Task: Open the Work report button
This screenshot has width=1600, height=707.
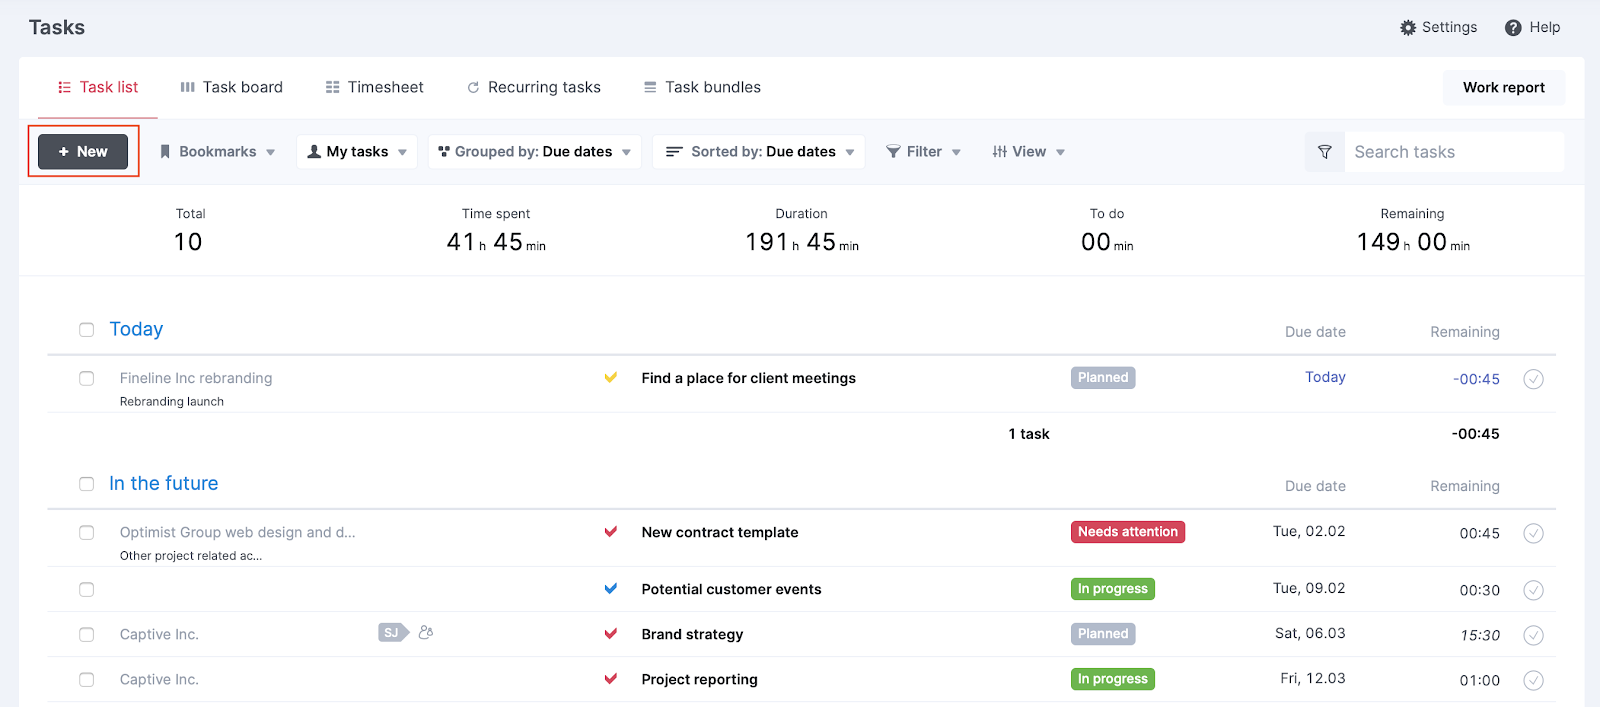Action: pos(1503,88)
